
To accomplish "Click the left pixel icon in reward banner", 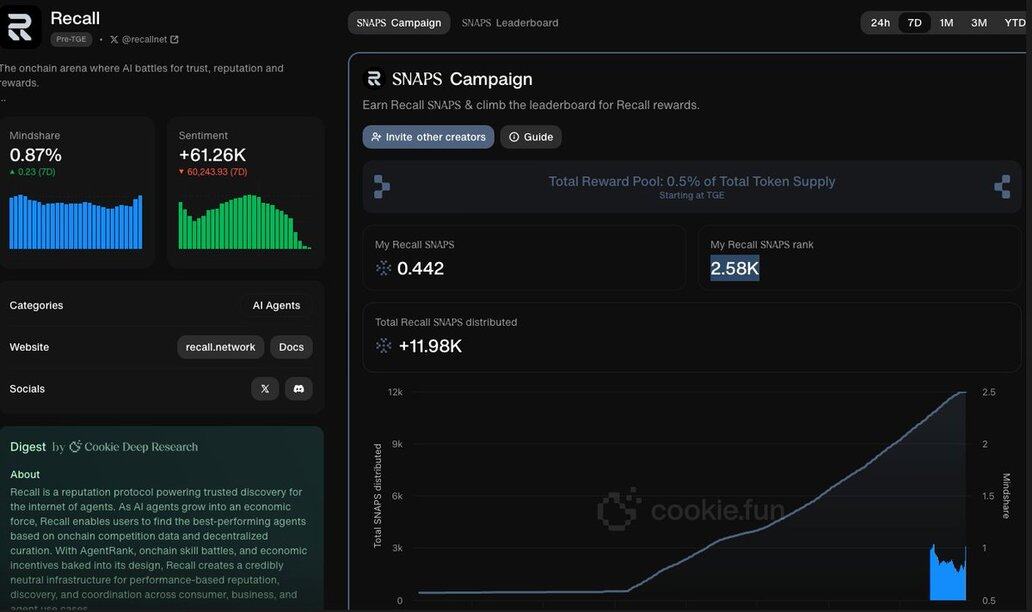I will 382,187.
